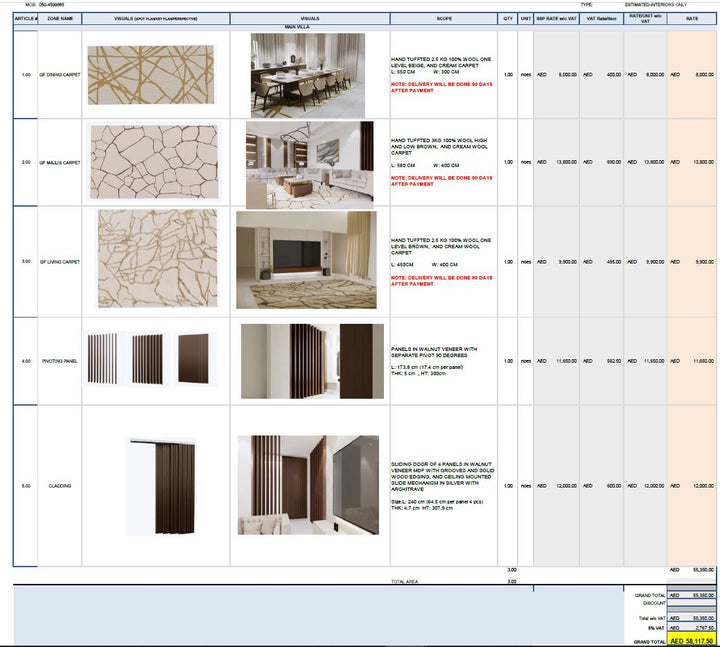720x647 pixels.
Task: Click the cladding sliding door drawing
Action: tap(160, 486)
